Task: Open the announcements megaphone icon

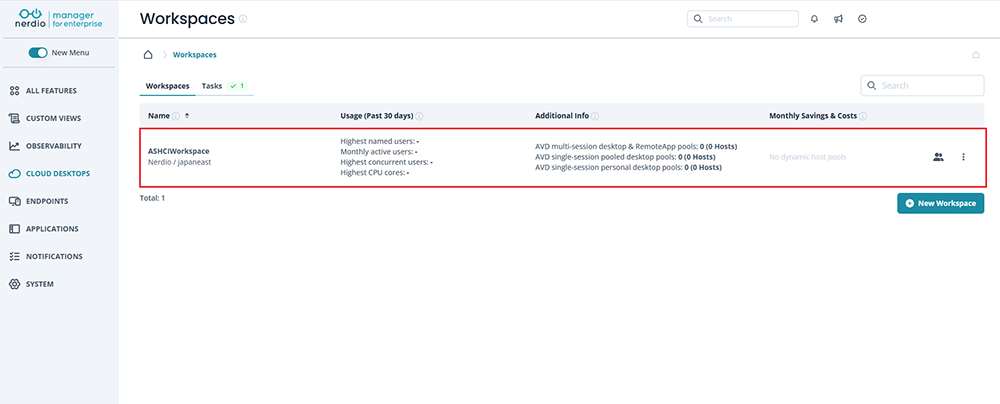Action: click(838, 19)
